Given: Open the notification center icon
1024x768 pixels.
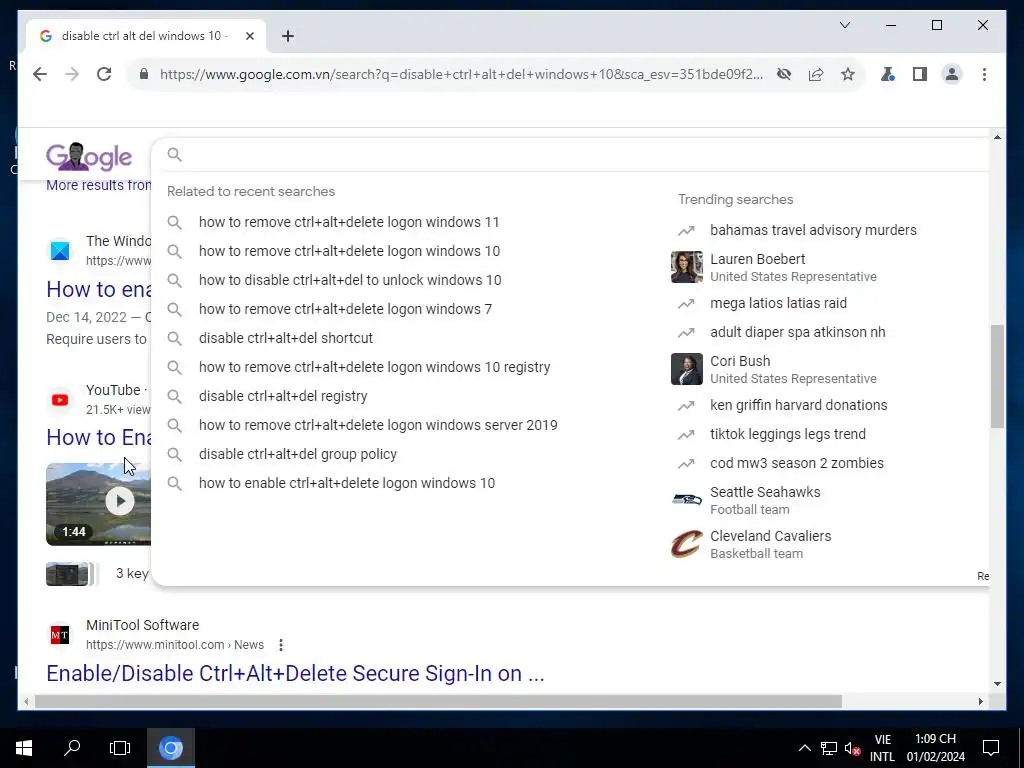Looking at the screenshot, I should (x=991, y=748).
